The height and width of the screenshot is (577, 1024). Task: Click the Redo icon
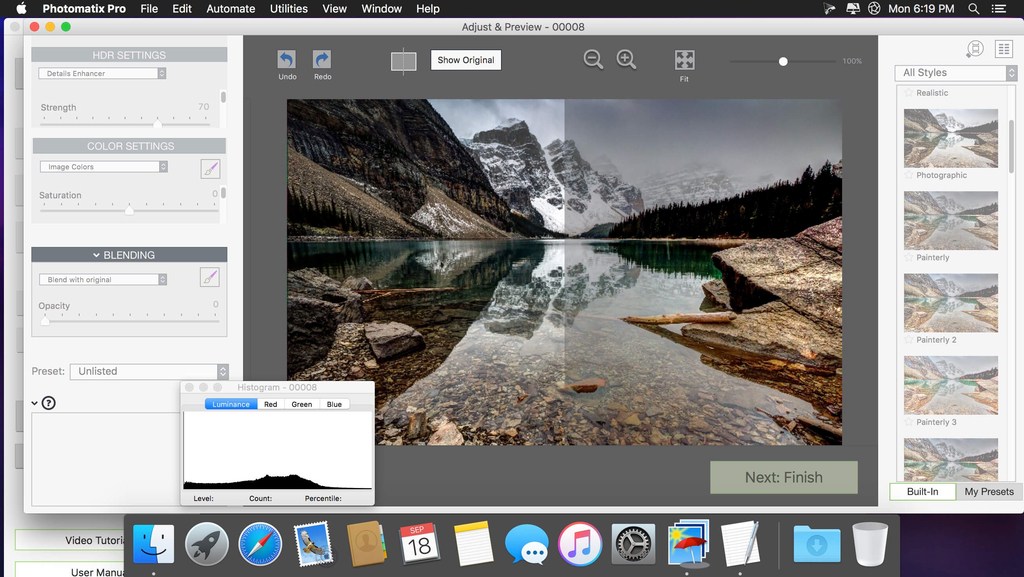point(321,60)
